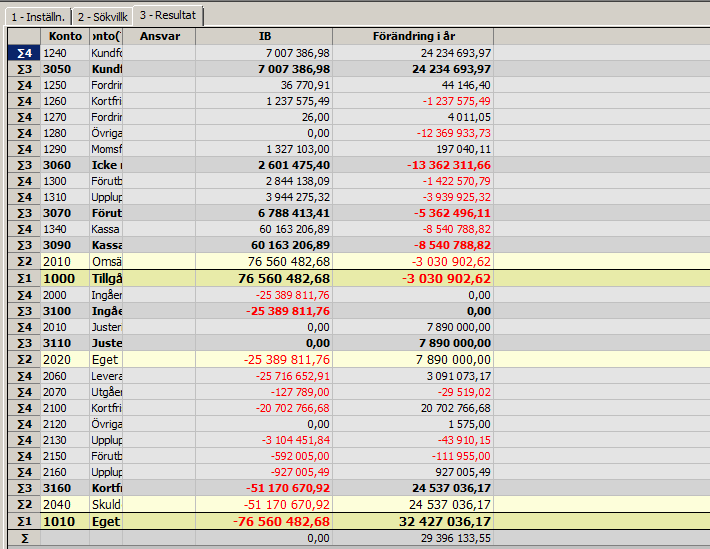Viewport: 710px width, 549px height.
Task: Click bold change value -3 030 902,62 for 1000
Action: pyautogui.click(x=446, y=278)
